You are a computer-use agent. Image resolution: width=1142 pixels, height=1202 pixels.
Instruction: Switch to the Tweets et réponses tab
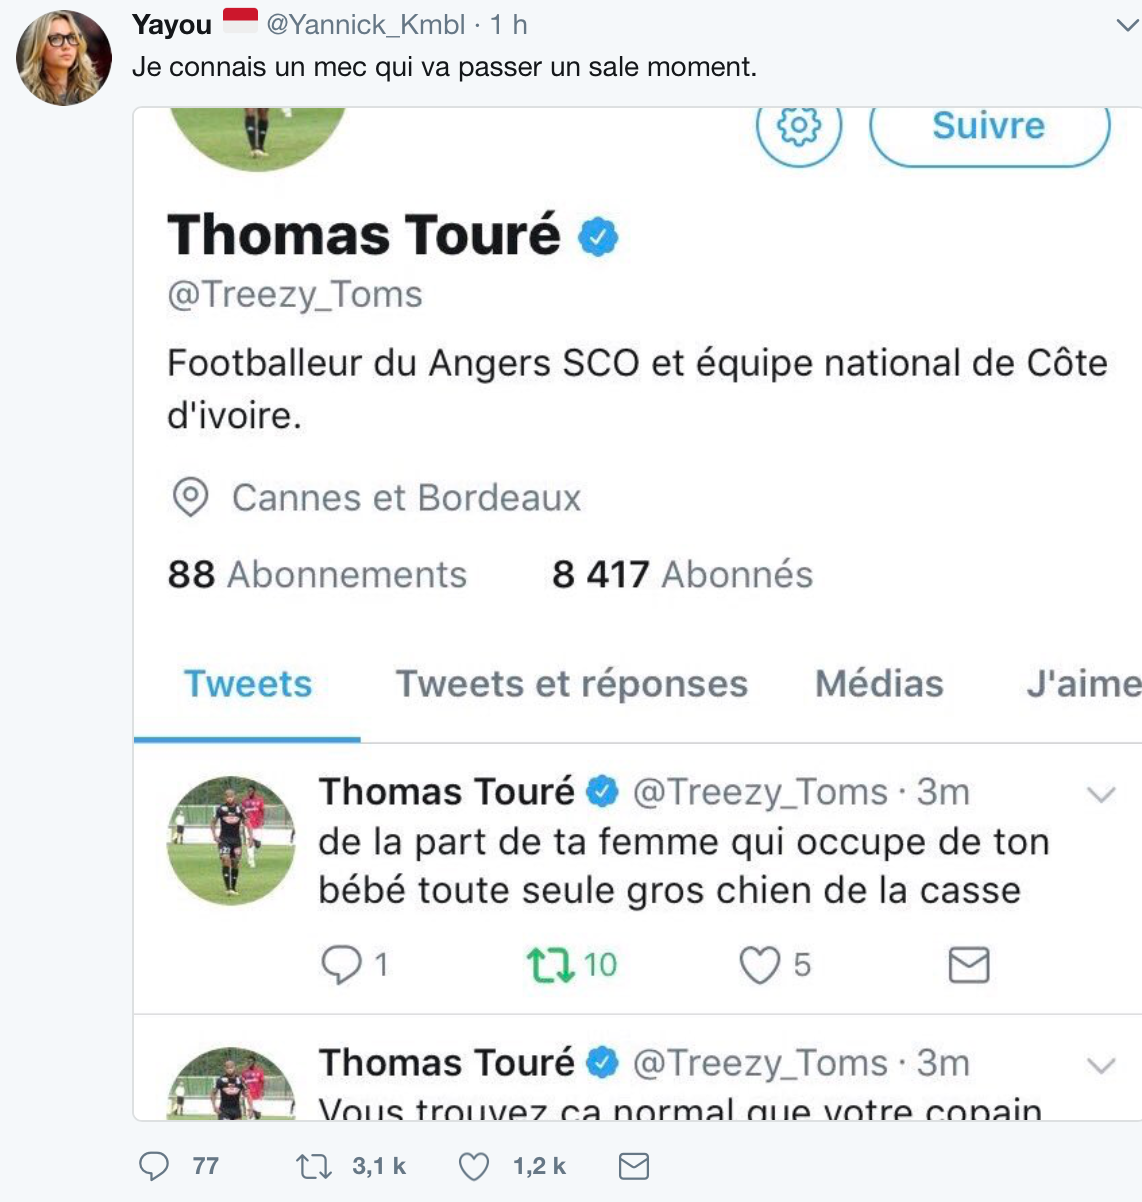(571, 684)
